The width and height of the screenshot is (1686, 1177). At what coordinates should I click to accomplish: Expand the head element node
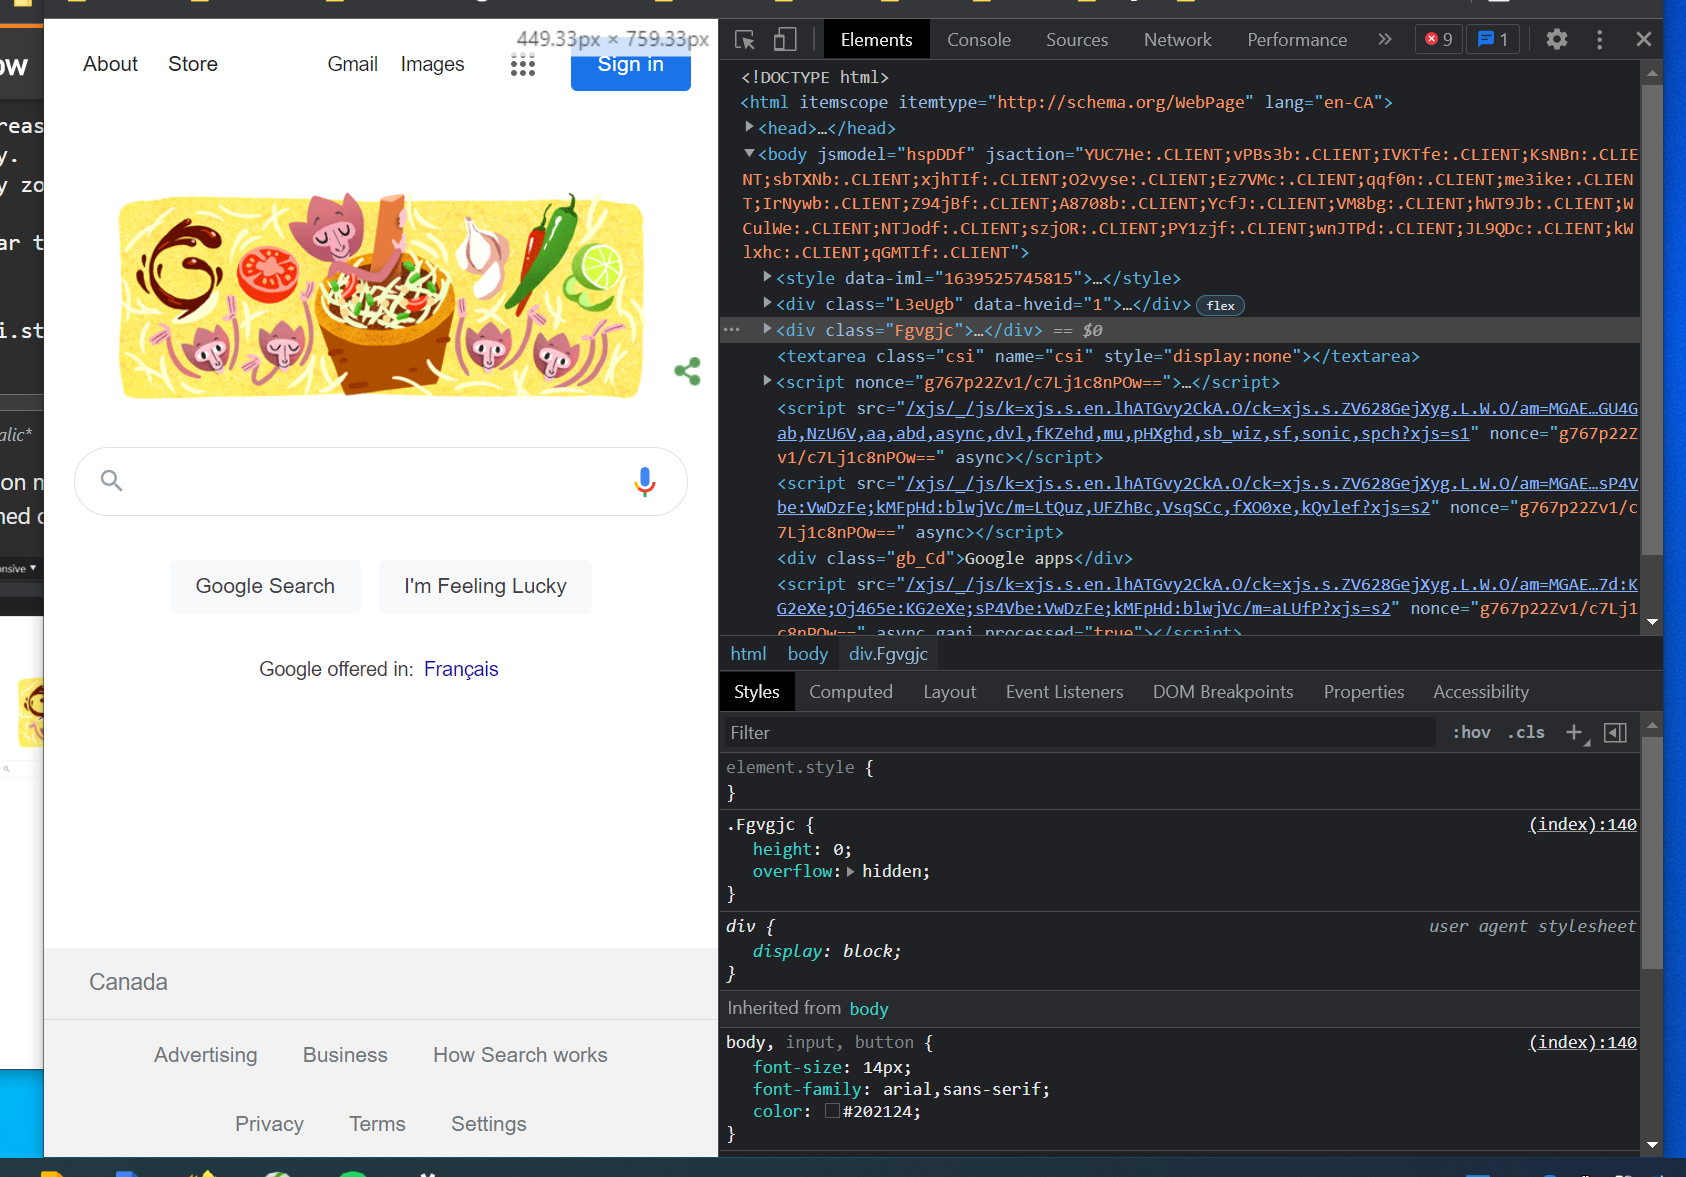749,127
